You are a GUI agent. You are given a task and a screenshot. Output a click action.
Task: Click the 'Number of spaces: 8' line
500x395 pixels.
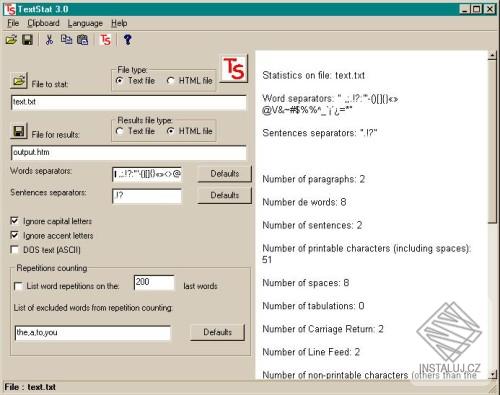pos(306,283)
